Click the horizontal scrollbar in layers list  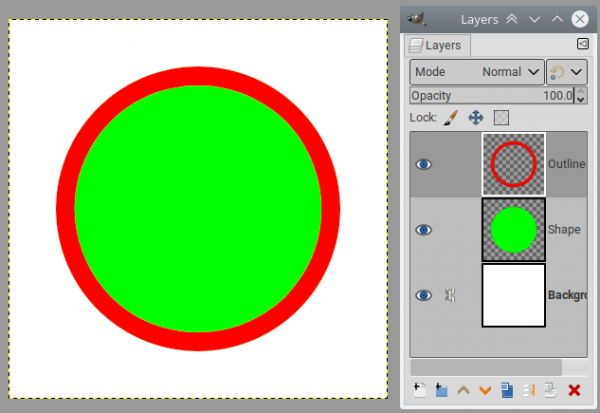pyautogui.click(x=486, y=367)
